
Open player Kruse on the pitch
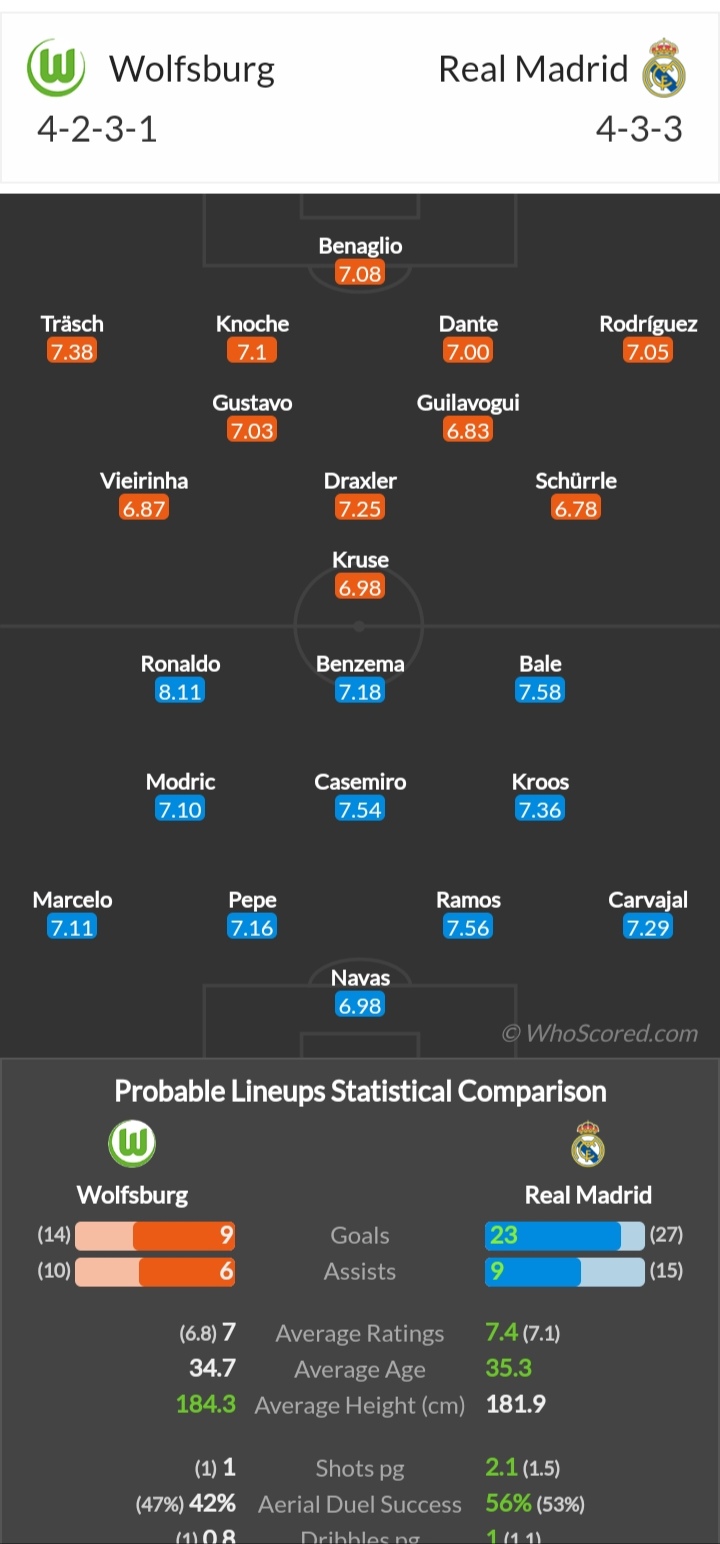coord(360,560)
